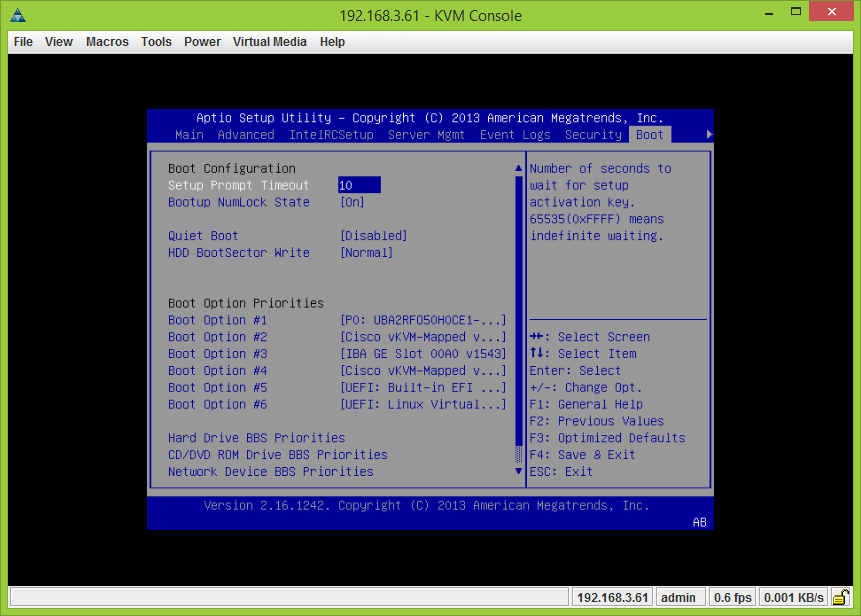Select the Quiet Boot setting
861x616 pixels.
click(x=204, y=235)
